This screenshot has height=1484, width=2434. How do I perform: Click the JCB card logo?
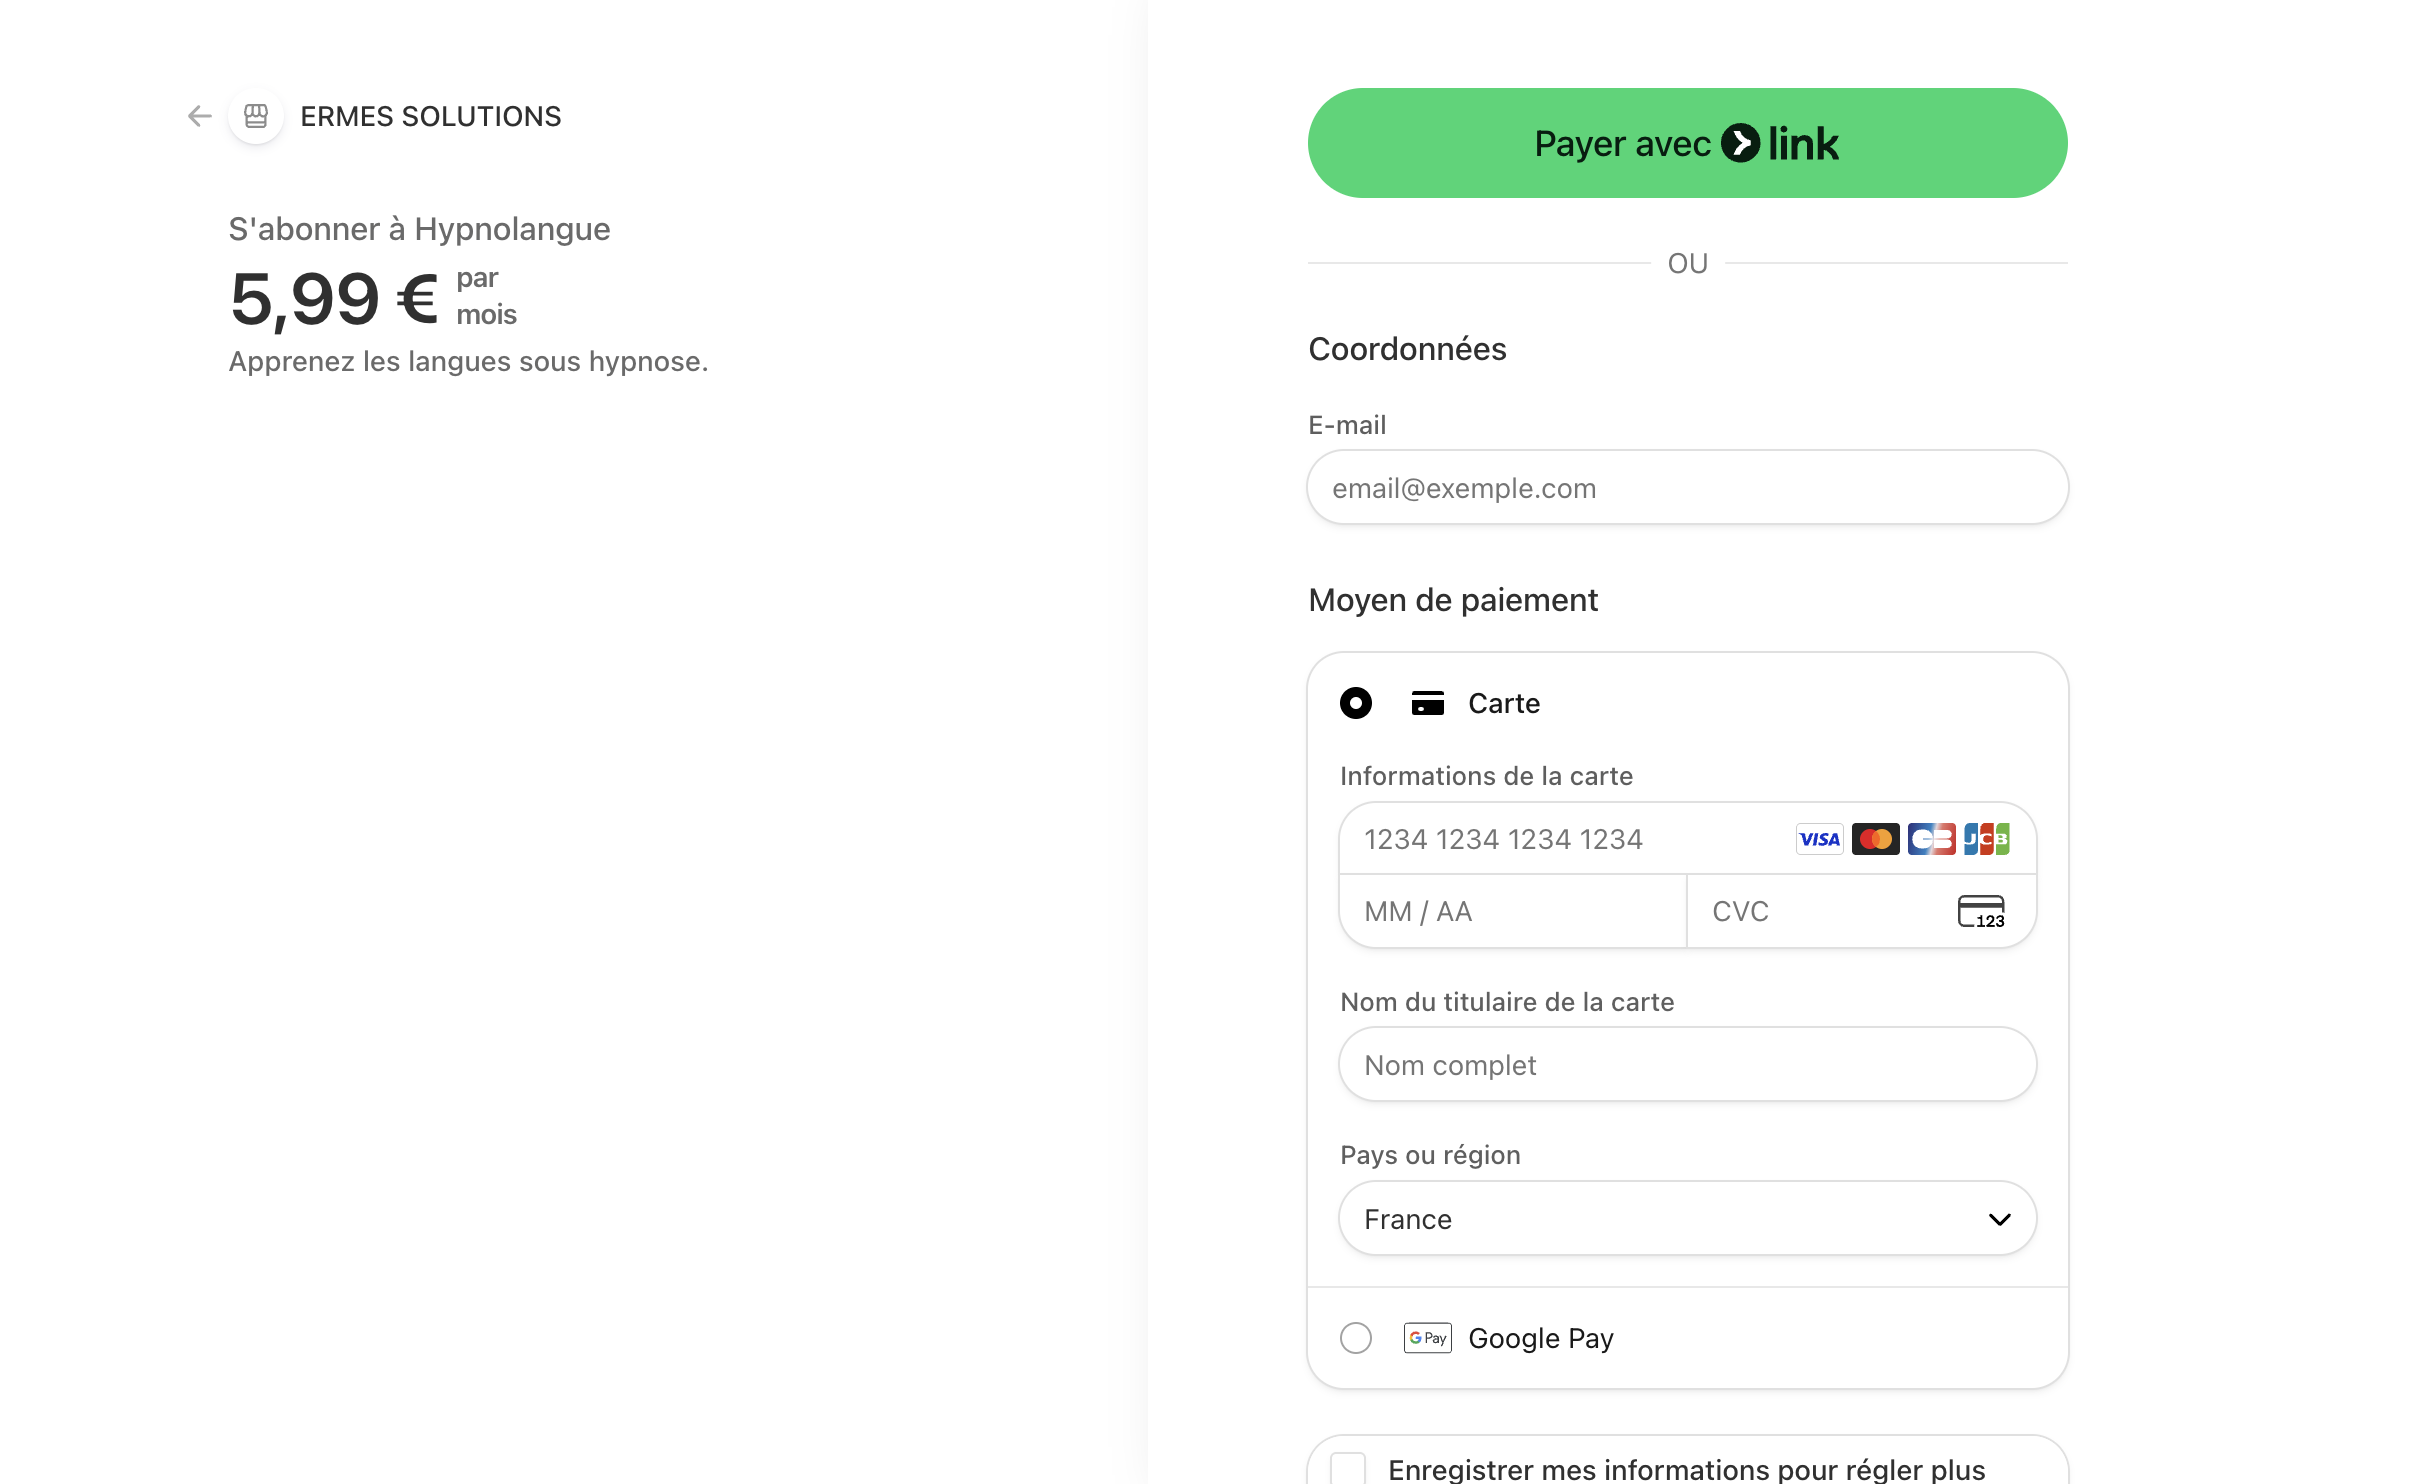(1986, 839)
